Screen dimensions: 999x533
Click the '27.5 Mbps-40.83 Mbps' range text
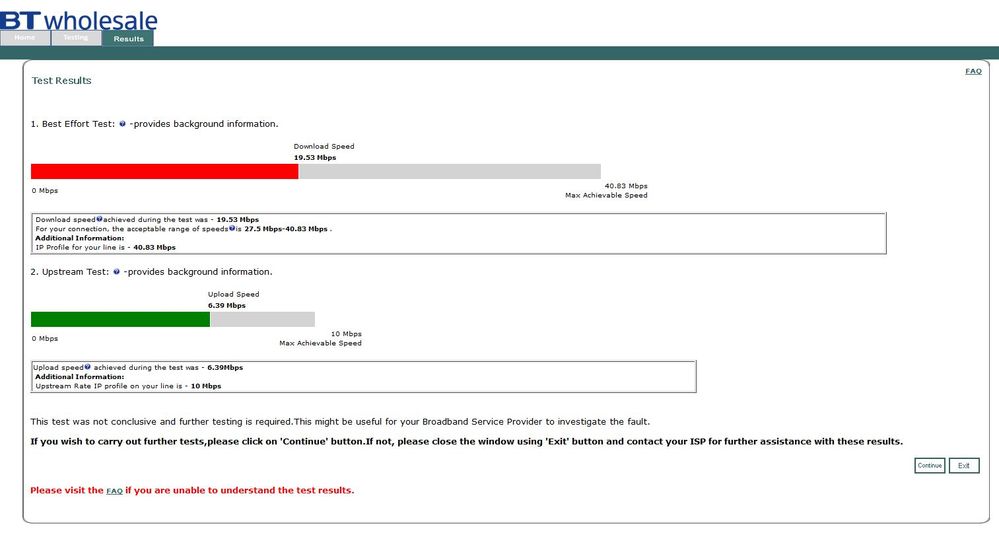(286, 229)
